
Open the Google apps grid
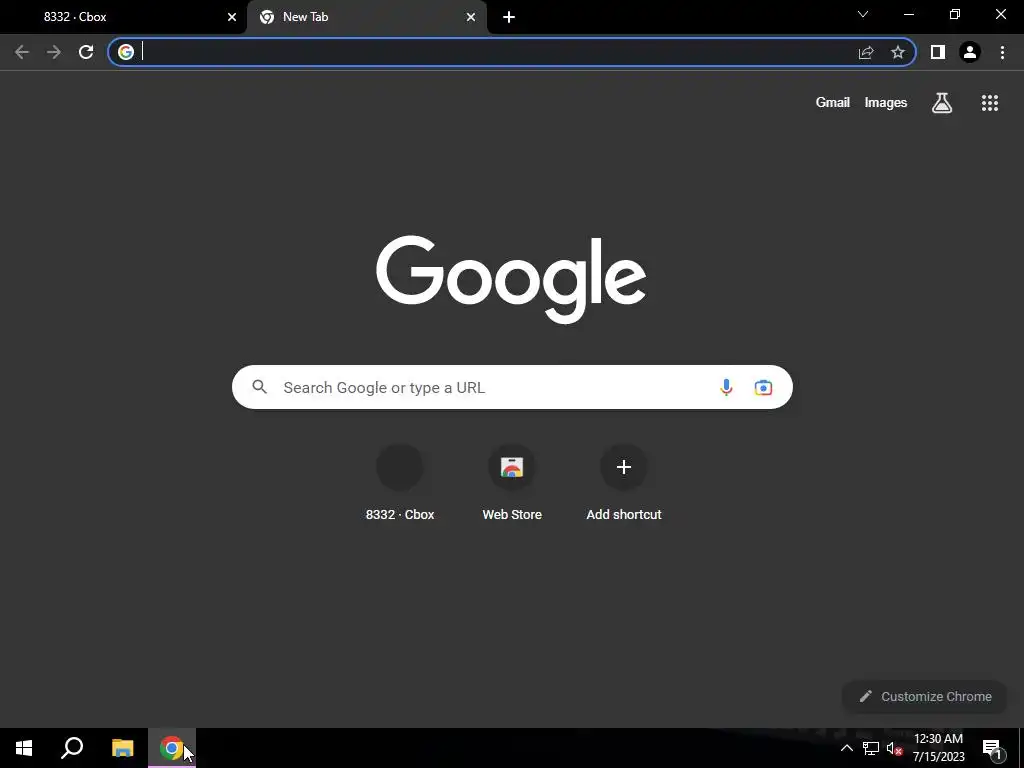pyautogui.click(x=990, y=103)
